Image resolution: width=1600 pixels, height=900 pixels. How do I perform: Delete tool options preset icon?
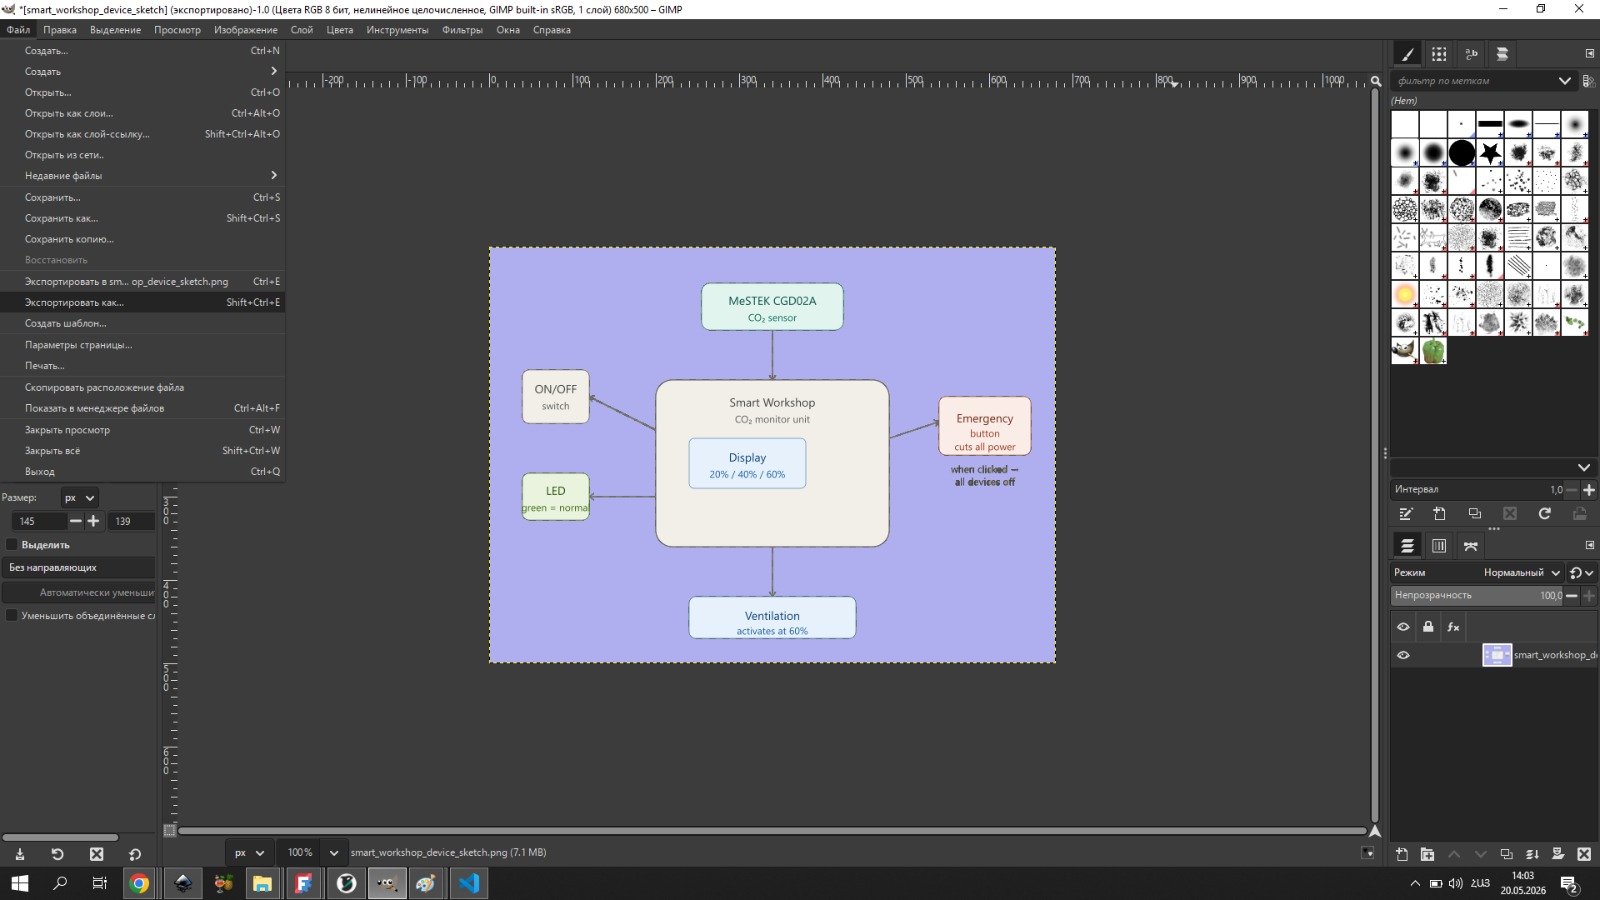96,854
